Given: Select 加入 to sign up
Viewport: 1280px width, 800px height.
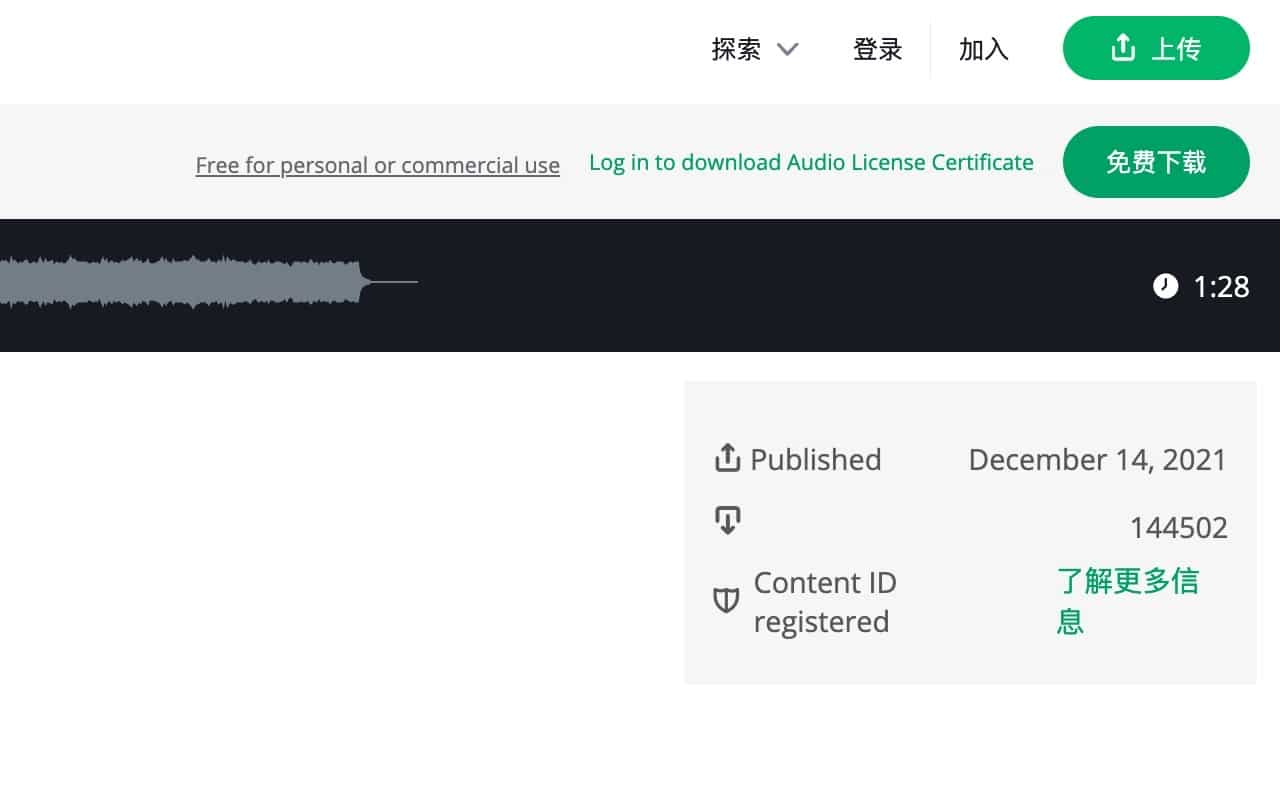Looking at the screenshot, I should [983, 49].
